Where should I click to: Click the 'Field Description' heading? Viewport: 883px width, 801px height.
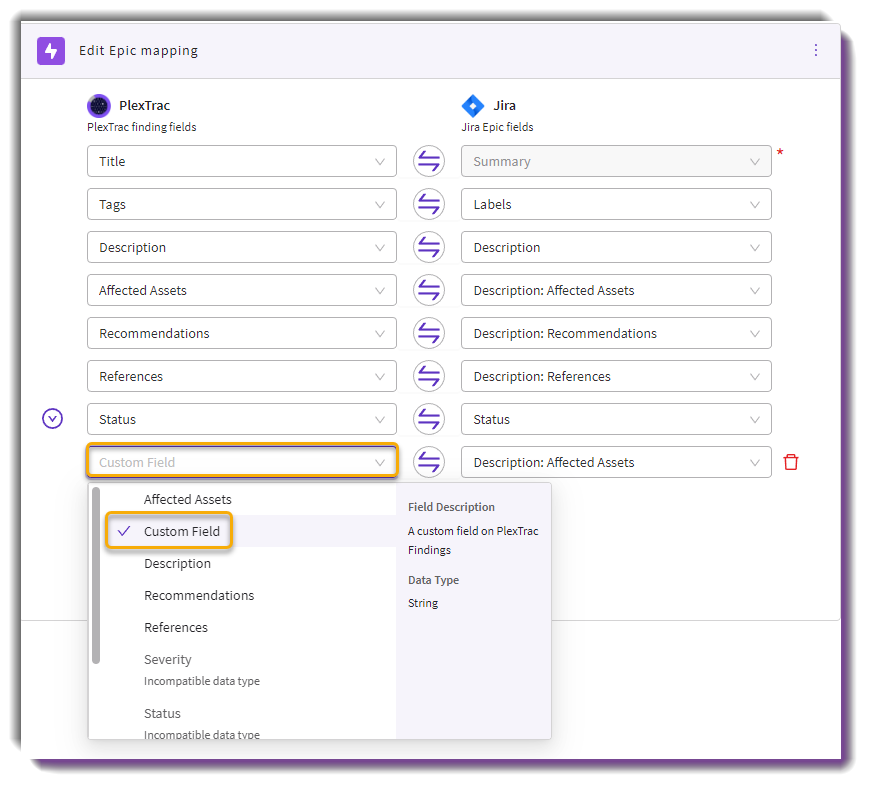(451, 507)
